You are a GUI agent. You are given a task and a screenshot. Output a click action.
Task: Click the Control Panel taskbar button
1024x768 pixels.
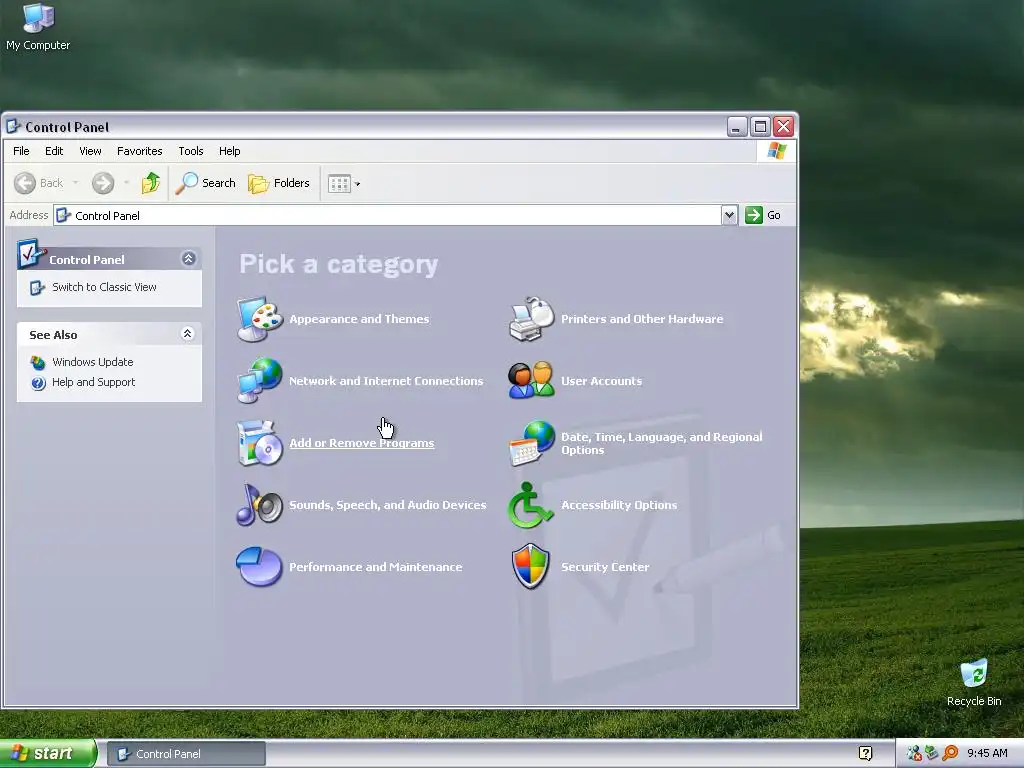point(186,754)
